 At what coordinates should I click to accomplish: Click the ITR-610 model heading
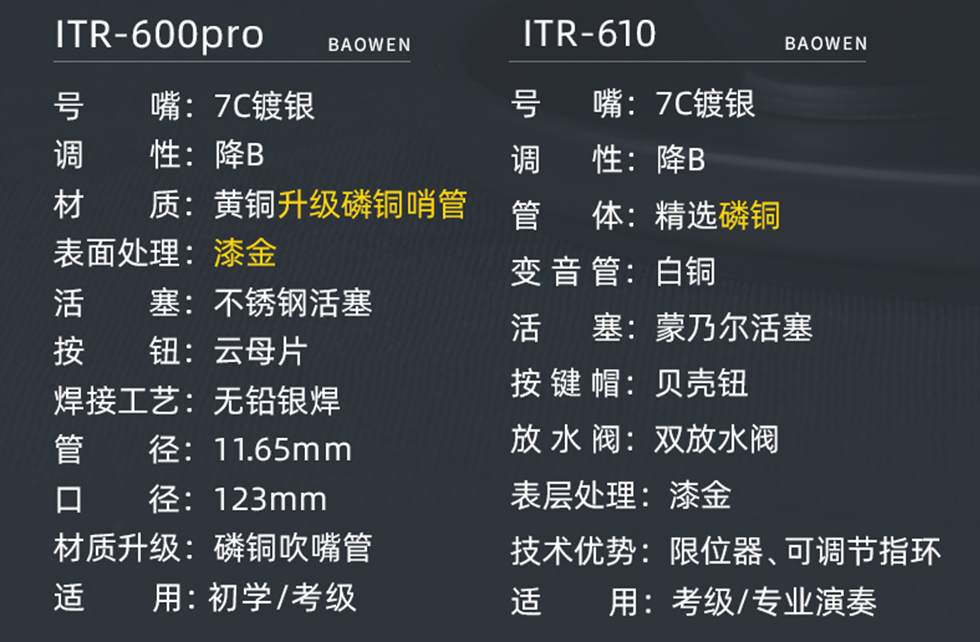[589, 33]
